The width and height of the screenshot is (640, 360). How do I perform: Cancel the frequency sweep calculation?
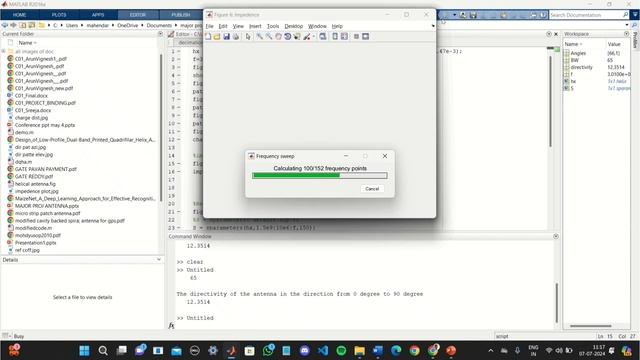(x=372, y=189)
